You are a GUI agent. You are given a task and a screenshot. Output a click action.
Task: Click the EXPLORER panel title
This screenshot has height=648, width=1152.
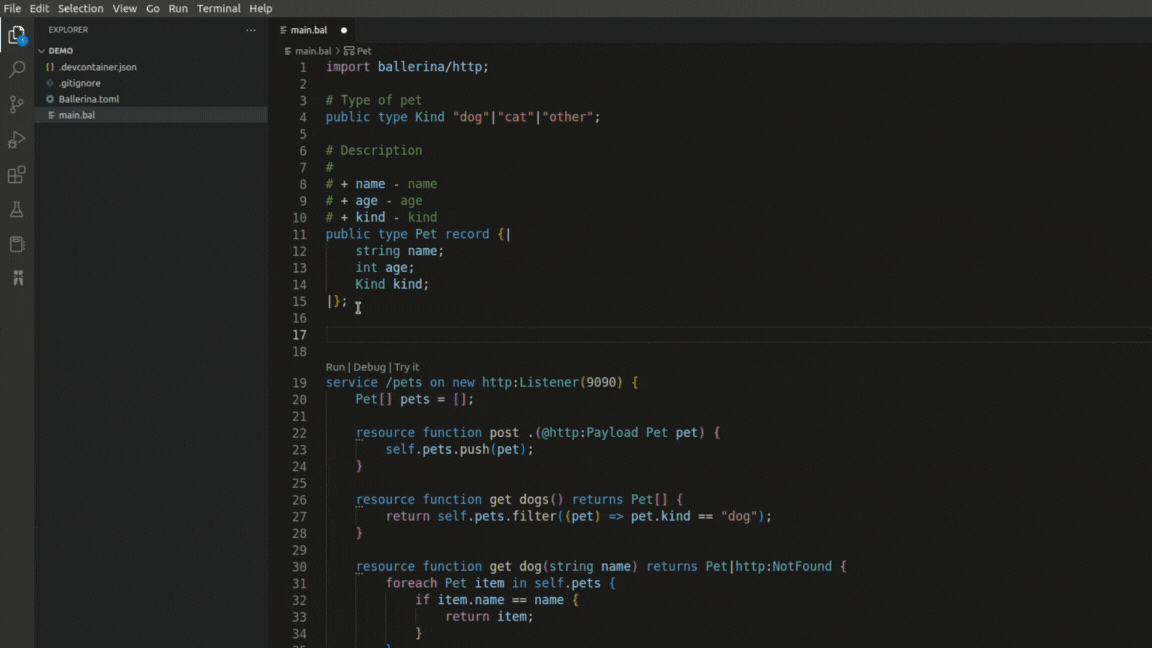(68, 30)
